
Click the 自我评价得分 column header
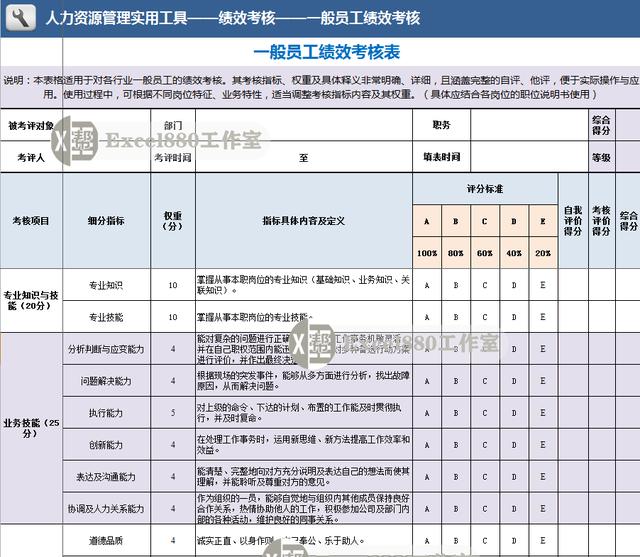[573, 221]
